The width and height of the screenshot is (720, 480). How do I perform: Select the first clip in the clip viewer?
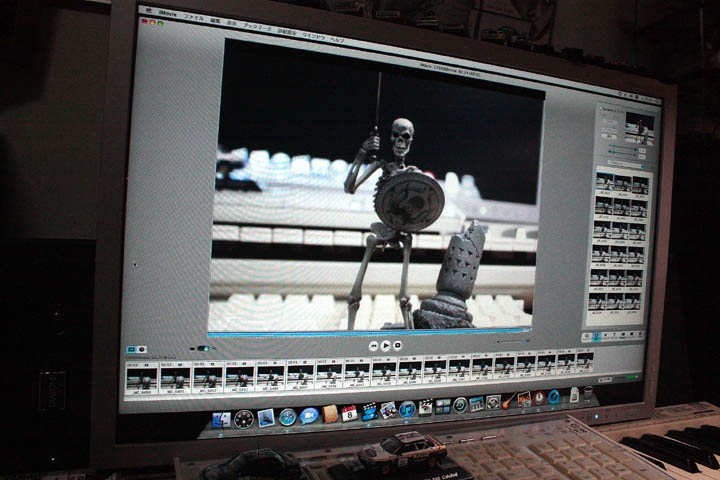tap(142, 379)
